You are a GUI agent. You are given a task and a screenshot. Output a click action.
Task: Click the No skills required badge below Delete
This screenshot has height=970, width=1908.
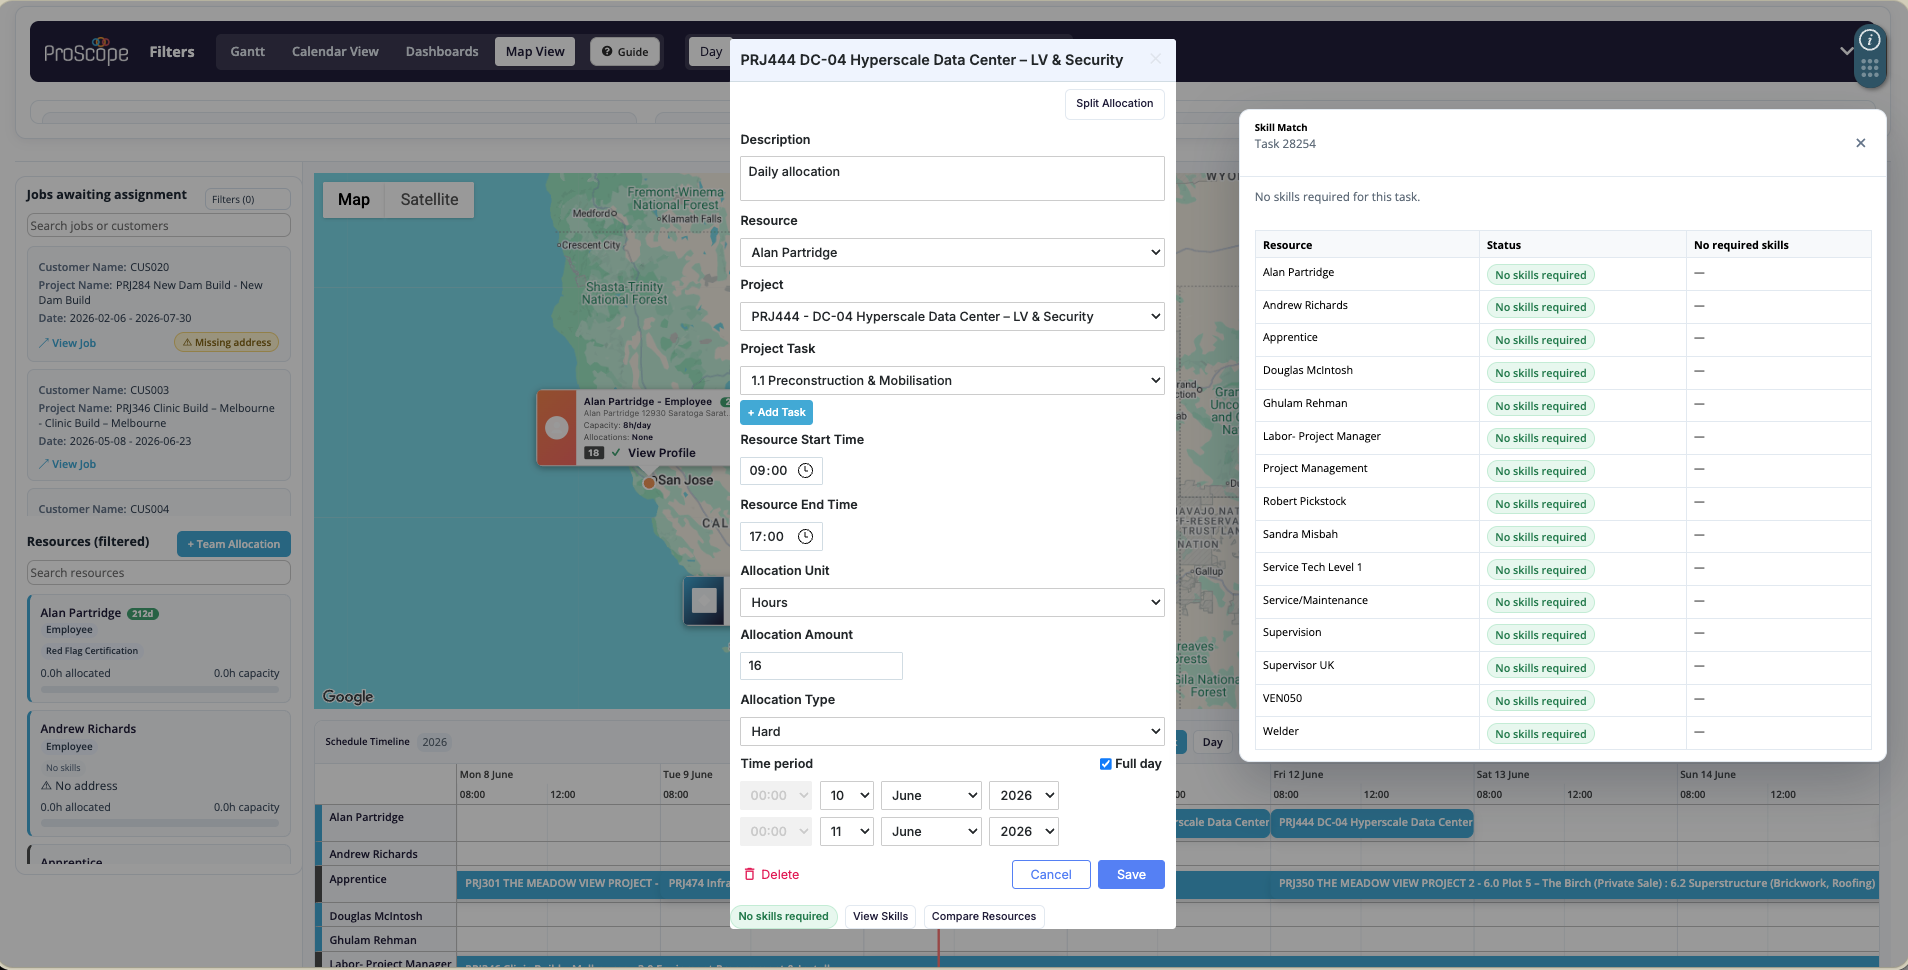783,917
